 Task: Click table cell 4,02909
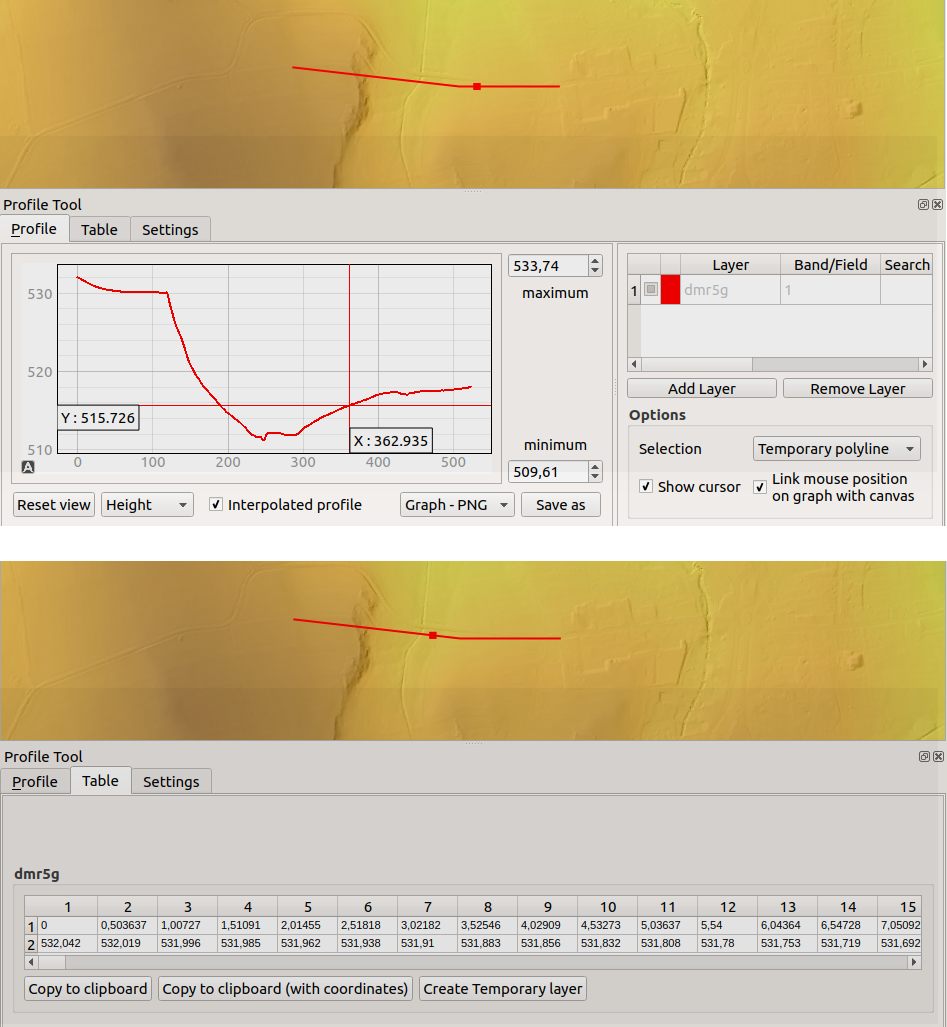548,925
